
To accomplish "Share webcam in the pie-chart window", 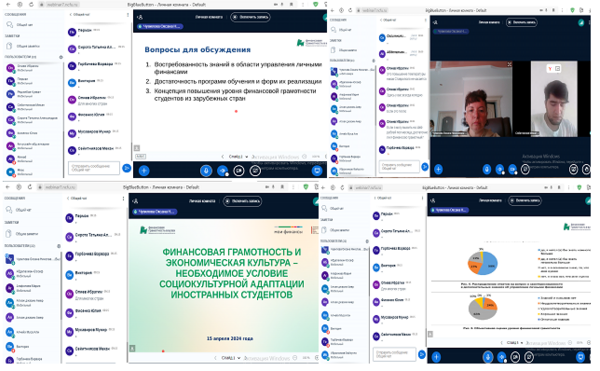I will (x=515, y=357).
